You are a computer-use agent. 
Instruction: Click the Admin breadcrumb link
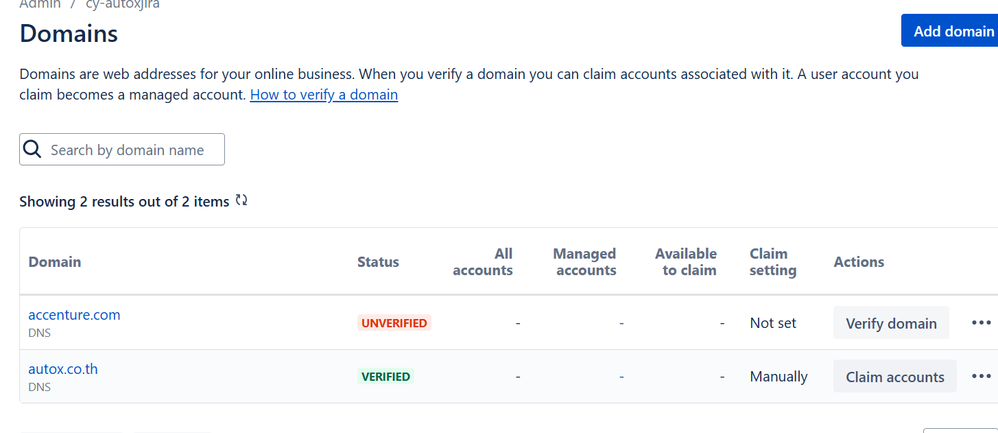(40, 4)
